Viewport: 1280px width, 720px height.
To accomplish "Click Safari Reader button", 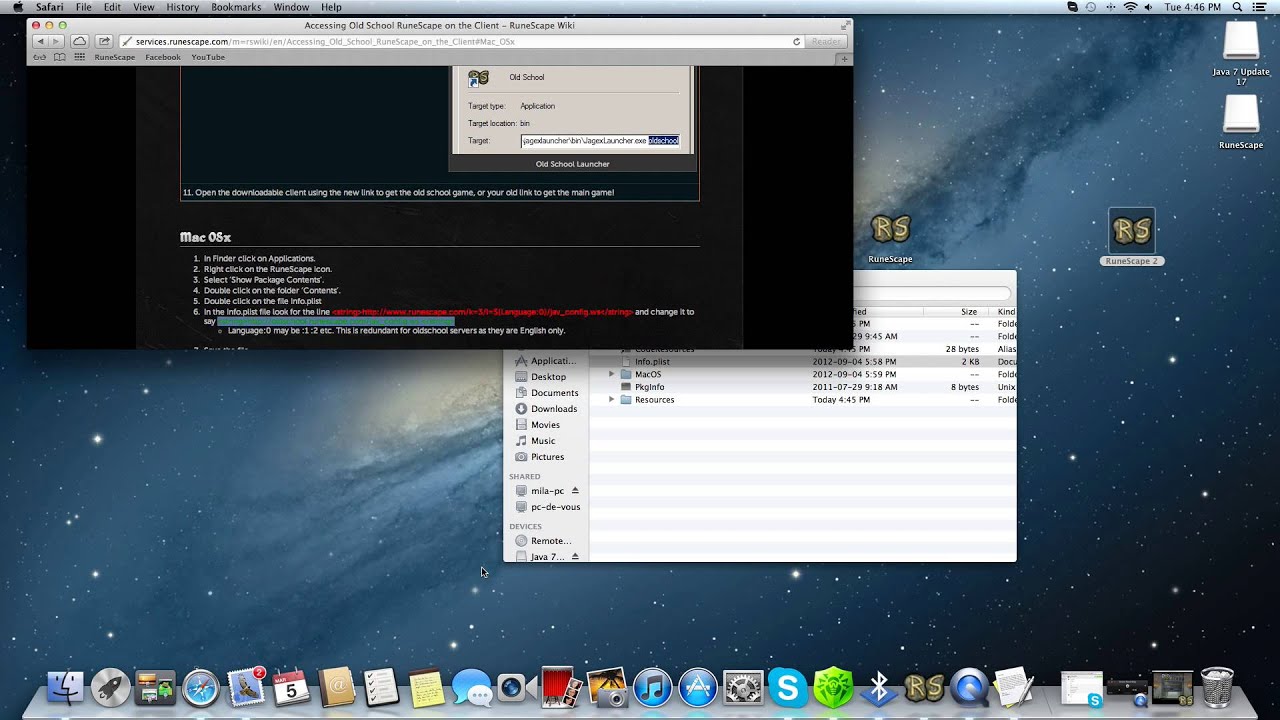I will pyautogui.click(x=826, y=41).
